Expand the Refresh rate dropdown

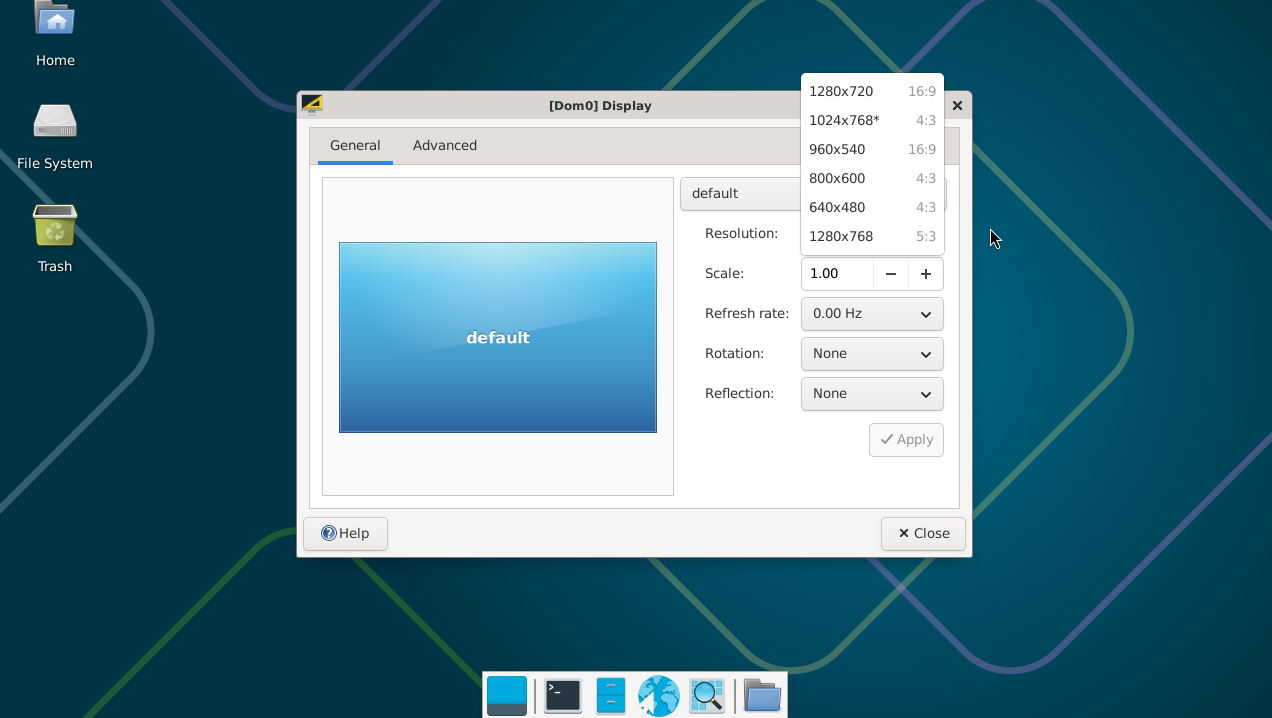(871, 314)
